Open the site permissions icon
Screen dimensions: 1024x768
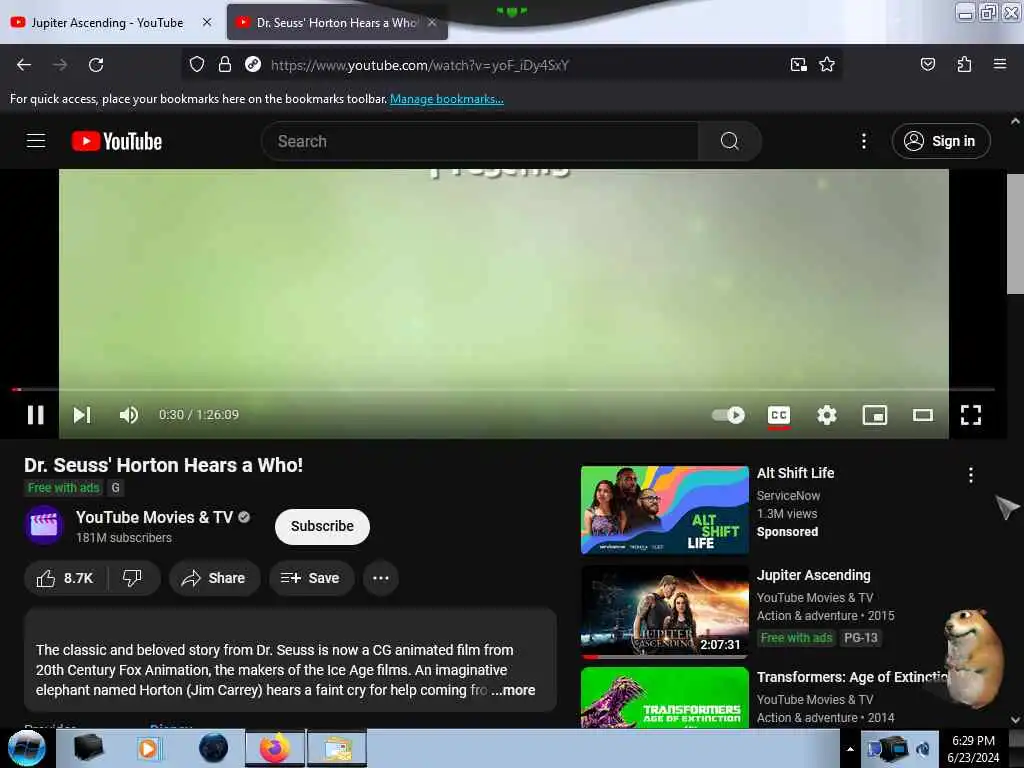(253, 64)
